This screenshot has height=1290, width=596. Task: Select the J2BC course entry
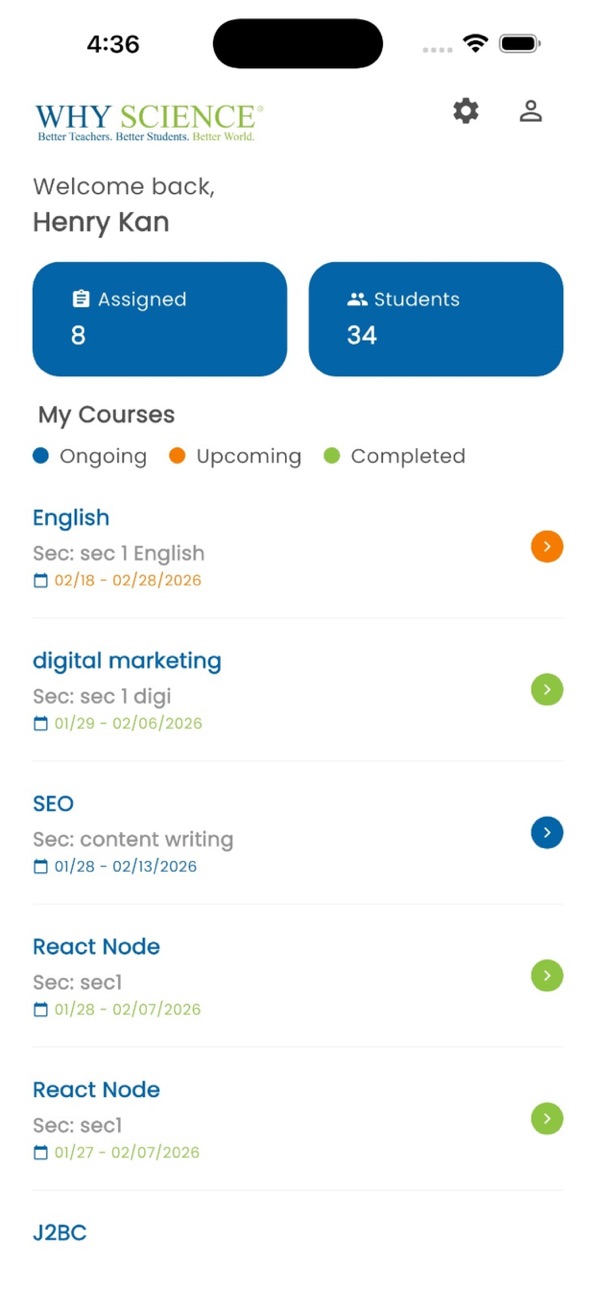point(60,1233)
